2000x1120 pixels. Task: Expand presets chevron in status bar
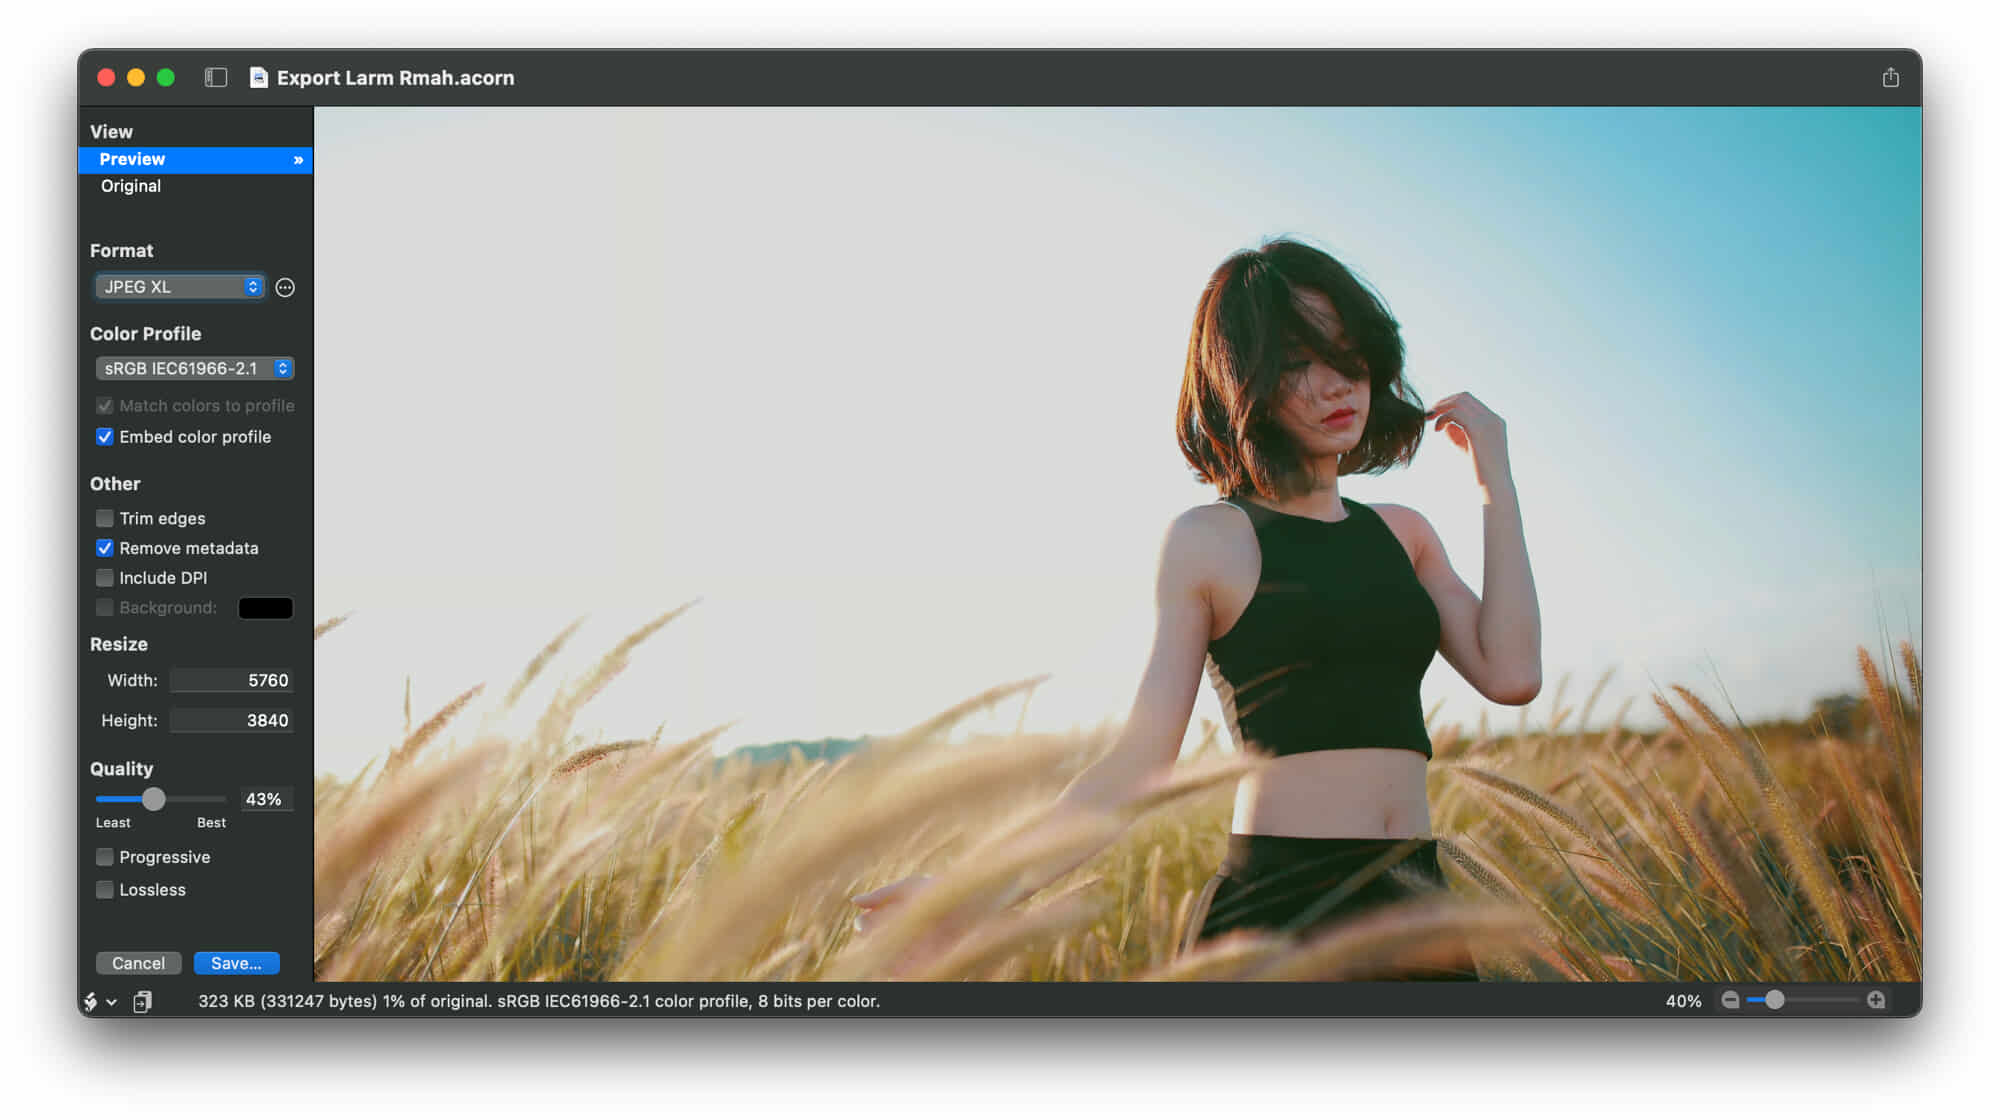click(x=112, y=1002)
